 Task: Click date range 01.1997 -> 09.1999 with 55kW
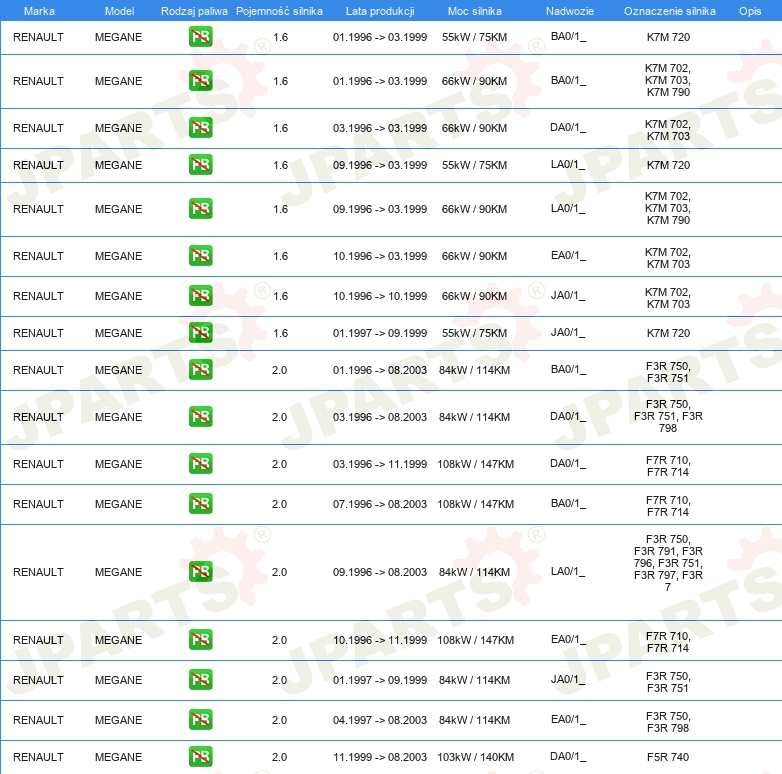pos(380,333)
